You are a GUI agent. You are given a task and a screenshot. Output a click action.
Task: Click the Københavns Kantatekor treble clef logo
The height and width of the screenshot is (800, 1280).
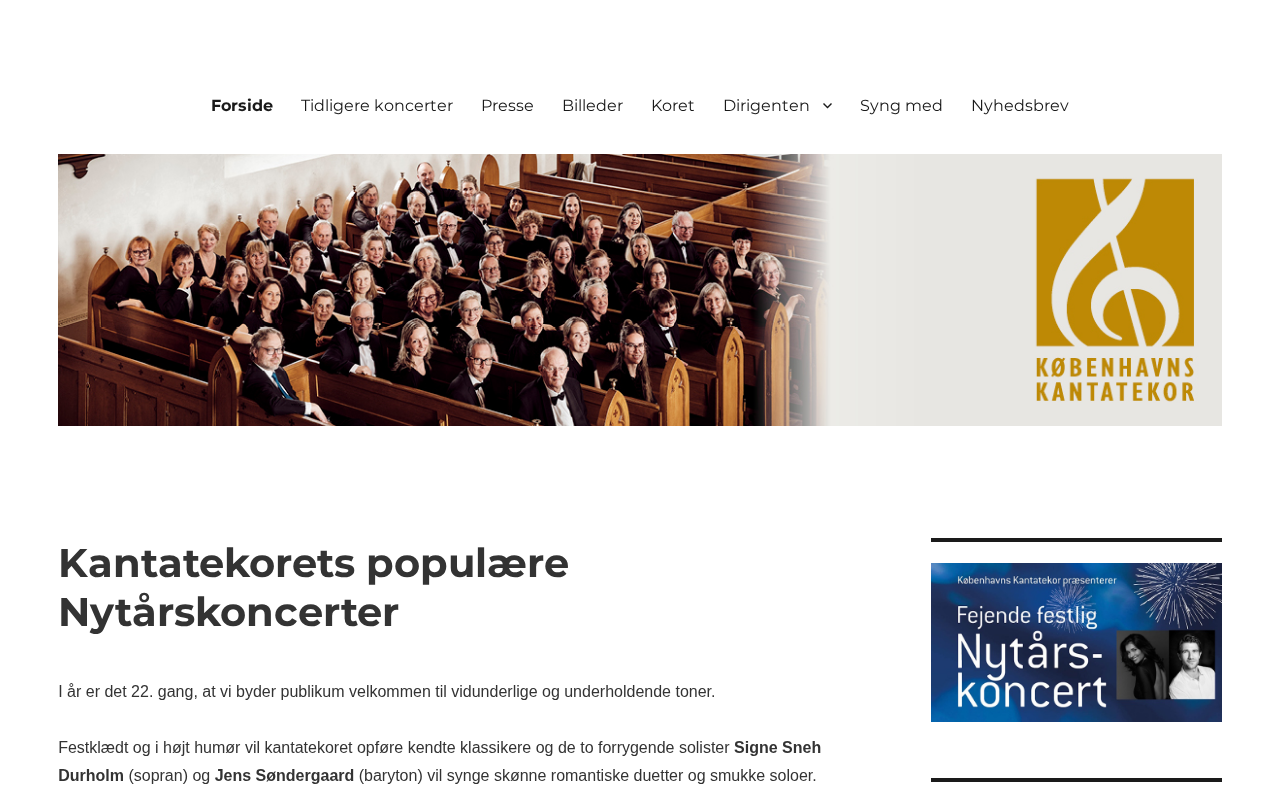pyautogui.click(x=1115, y=263)
